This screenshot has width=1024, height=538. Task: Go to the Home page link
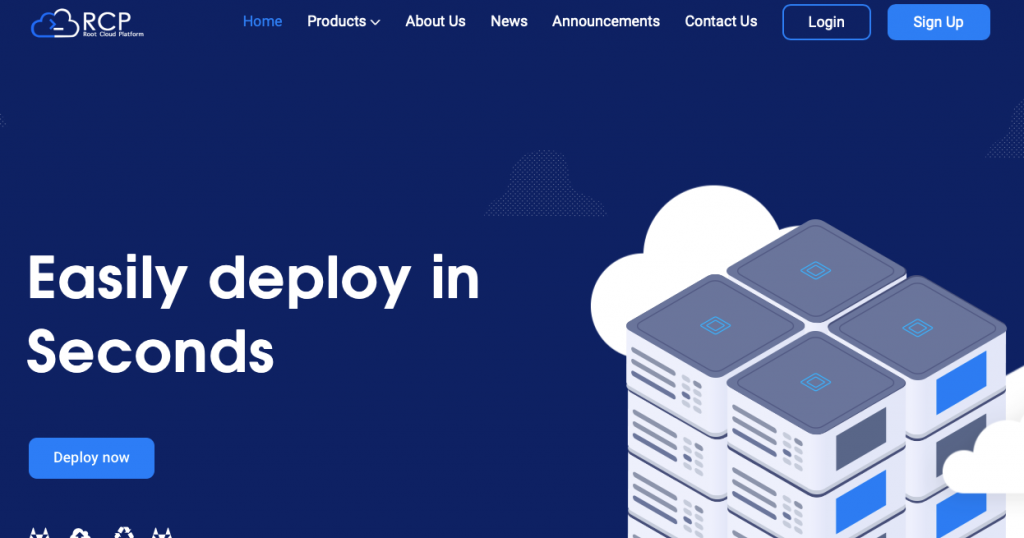pos(263,22)
